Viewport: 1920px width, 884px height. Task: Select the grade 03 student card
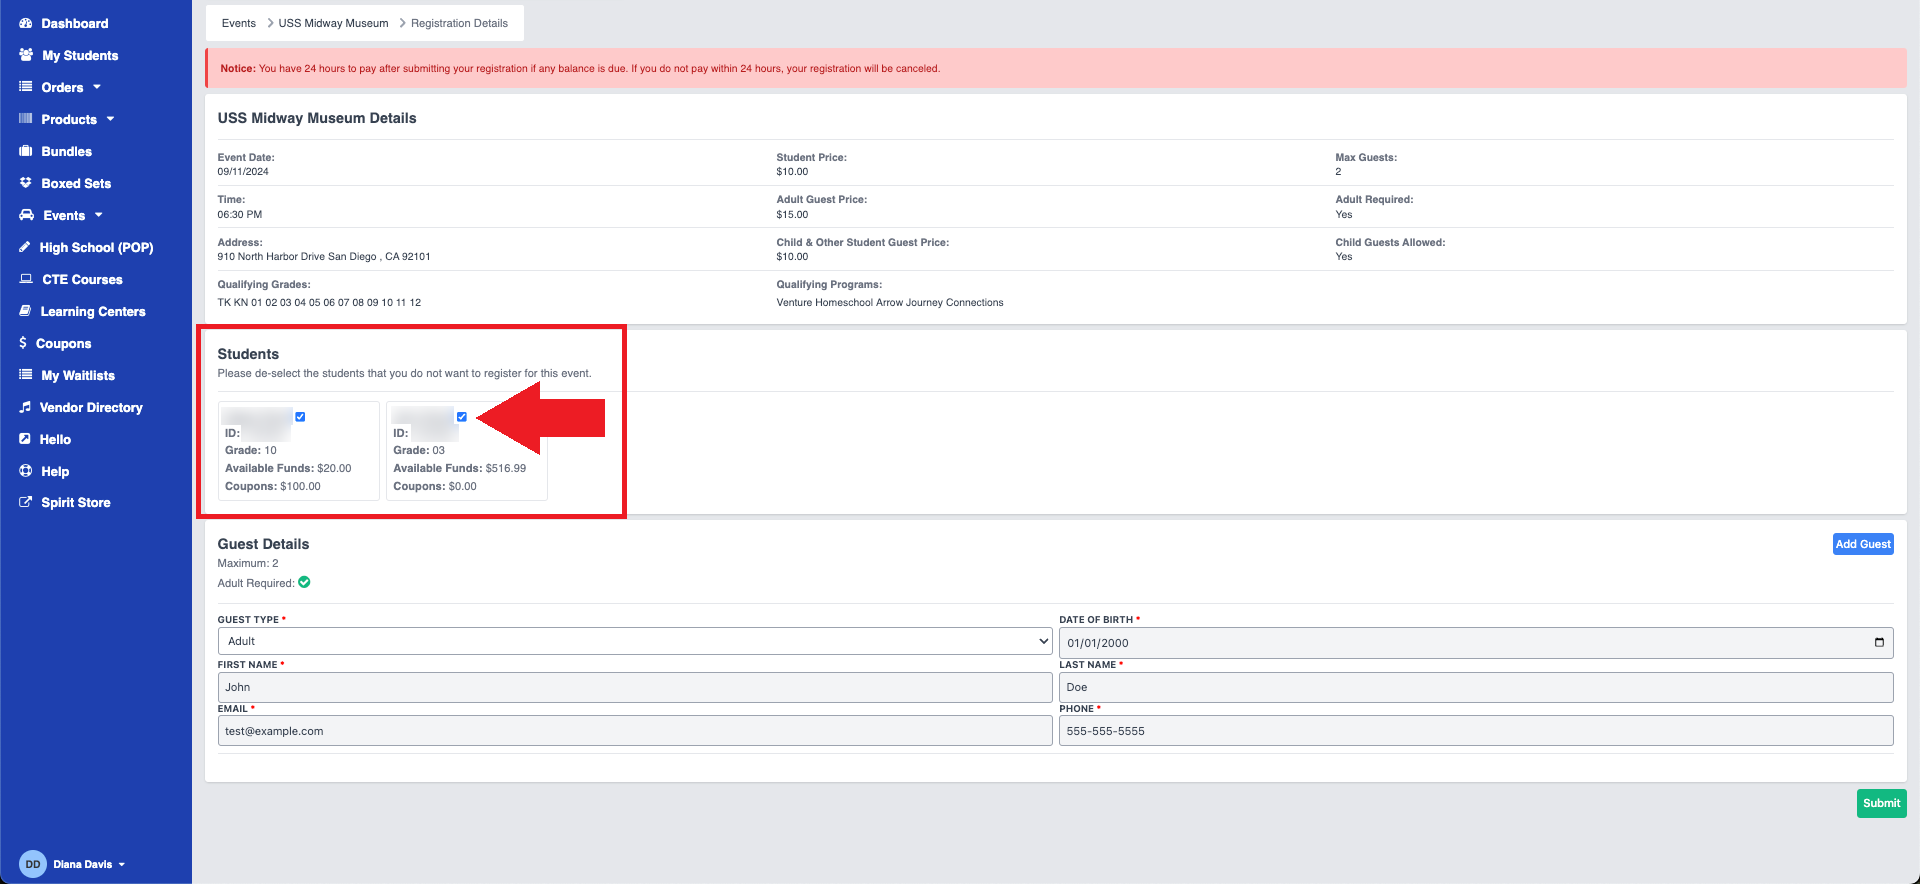click(467, 451)
